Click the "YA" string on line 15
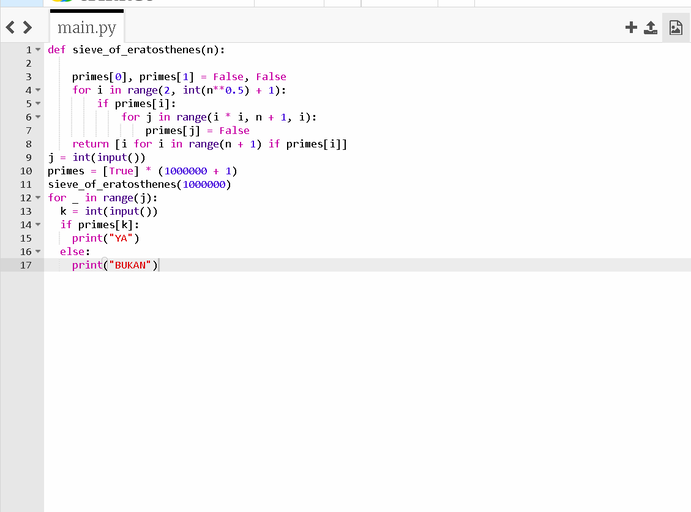The height and width of the screenshot is (512, 691). [x=121, y=238]
